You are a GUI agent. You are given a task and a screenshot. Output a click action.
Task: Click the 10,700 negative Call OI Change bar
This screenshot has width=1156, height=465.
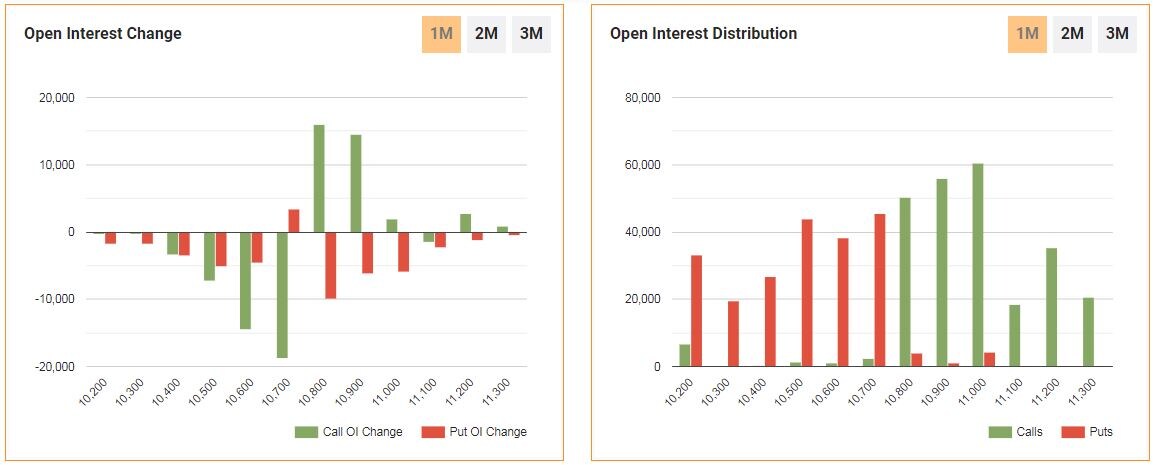click(x=282, y=295)
